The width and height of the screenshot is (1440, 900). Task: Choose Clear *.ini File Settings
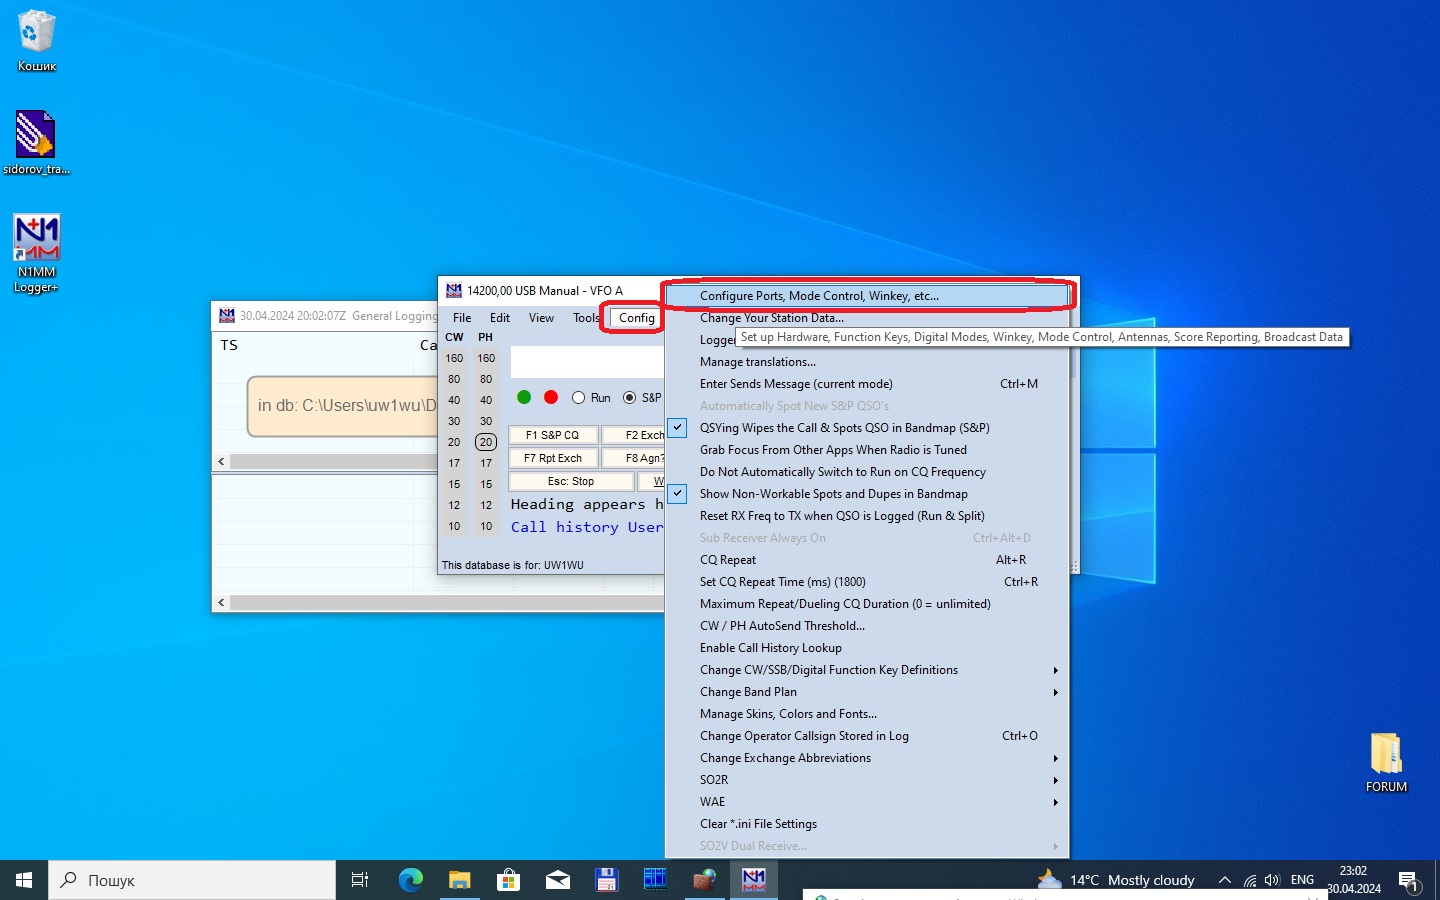(867, 824)
